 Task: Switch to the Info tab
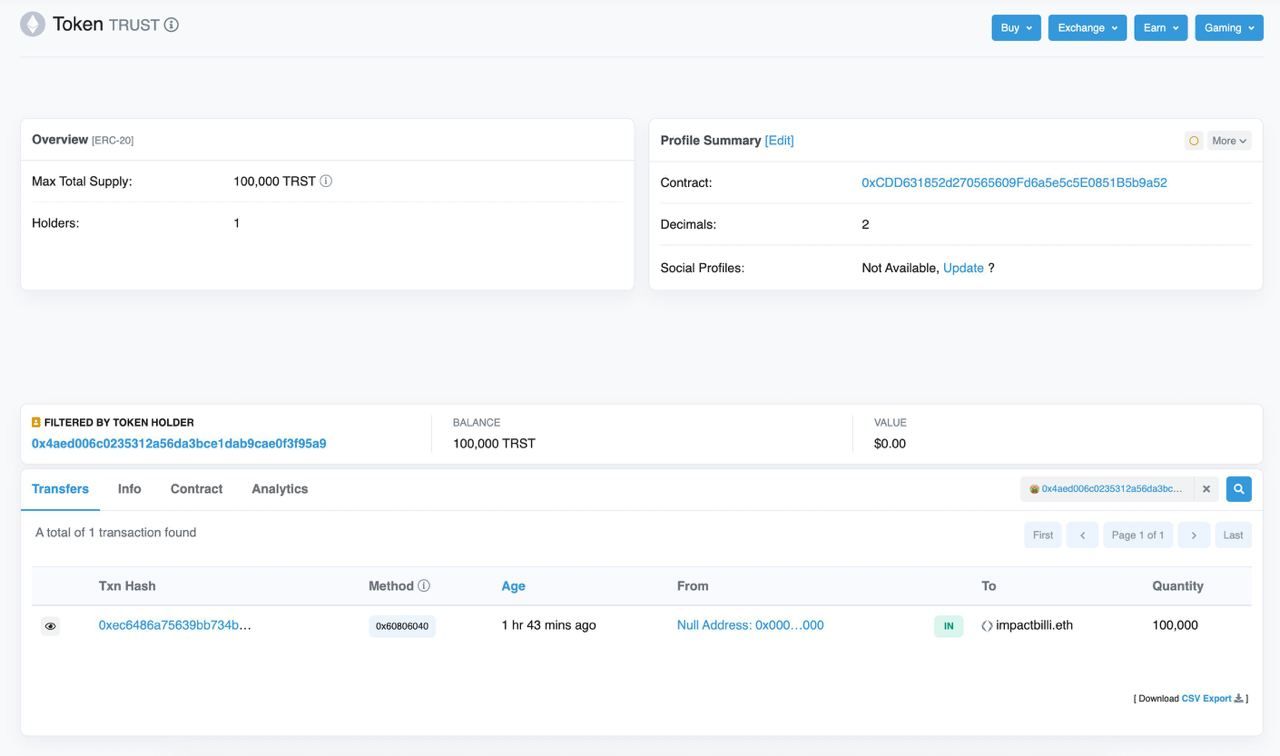[129, 489]
